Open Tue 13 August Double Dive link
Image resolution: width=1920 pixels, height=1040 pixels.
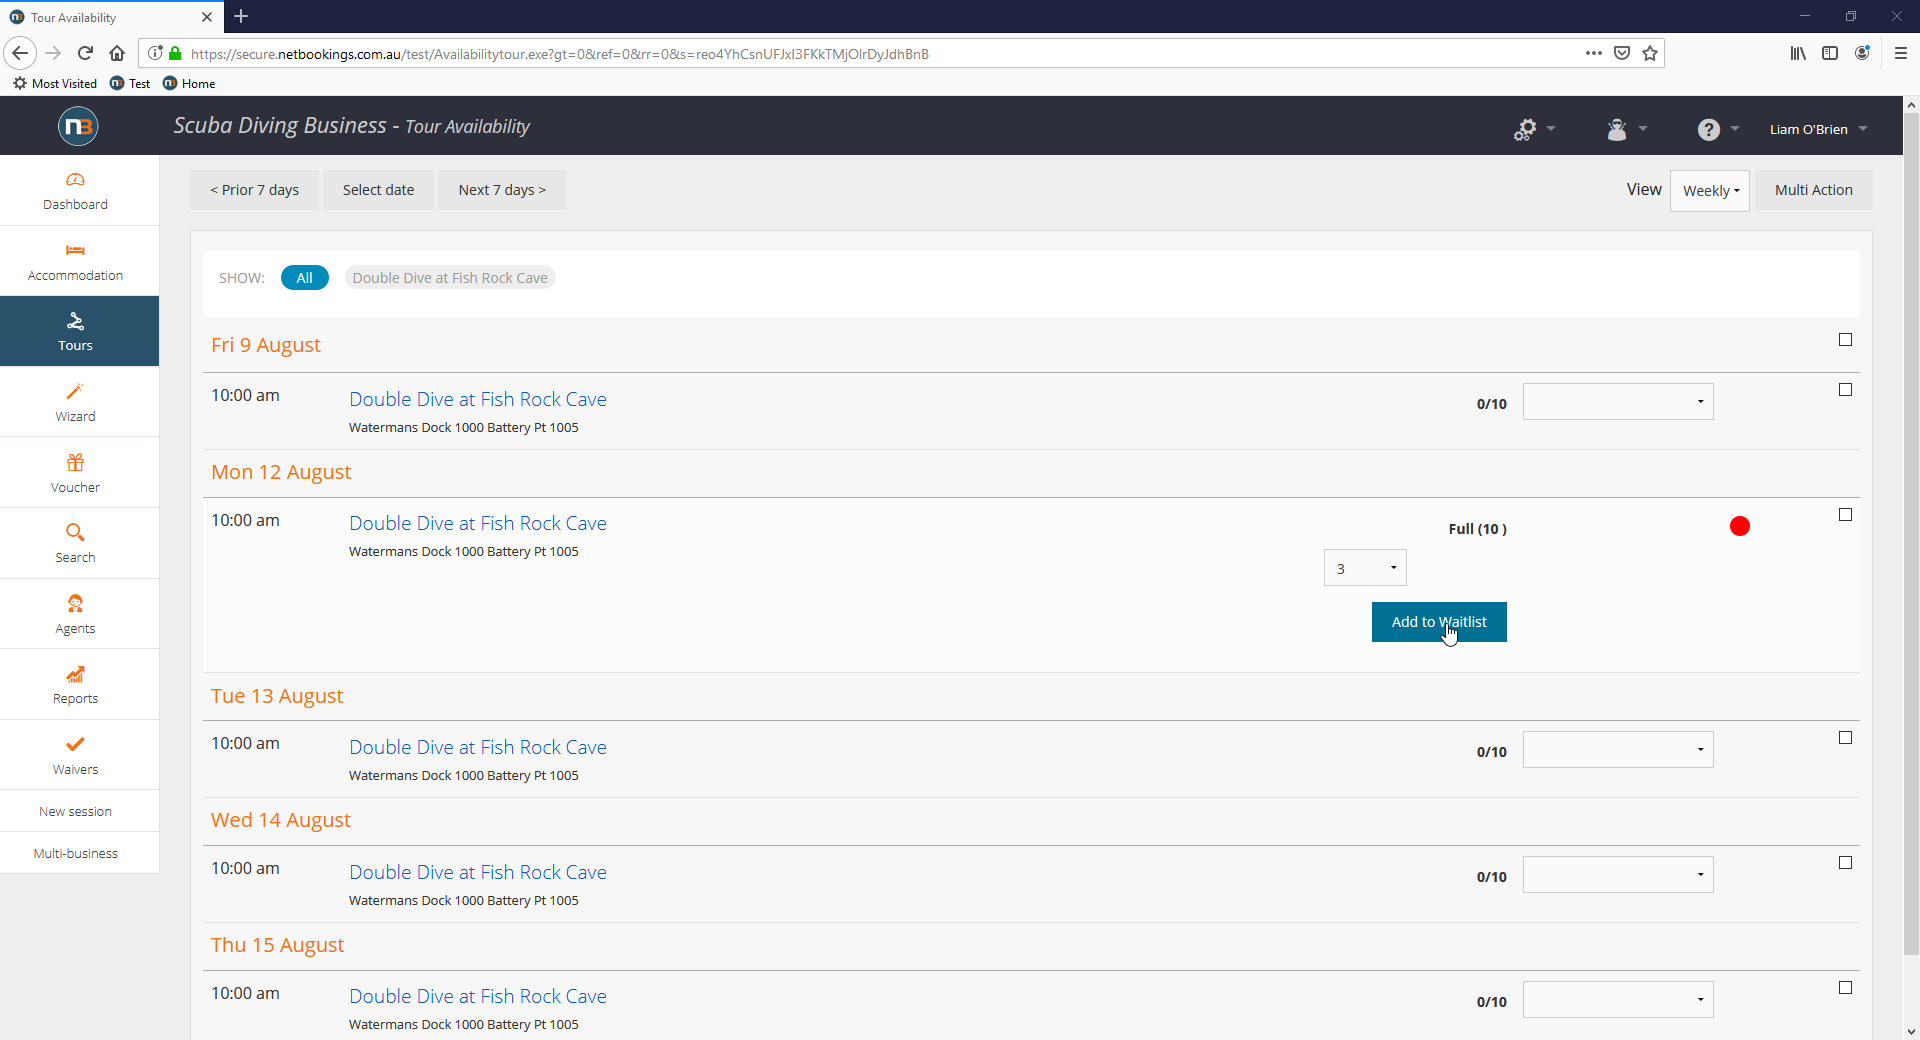point(477,747)
